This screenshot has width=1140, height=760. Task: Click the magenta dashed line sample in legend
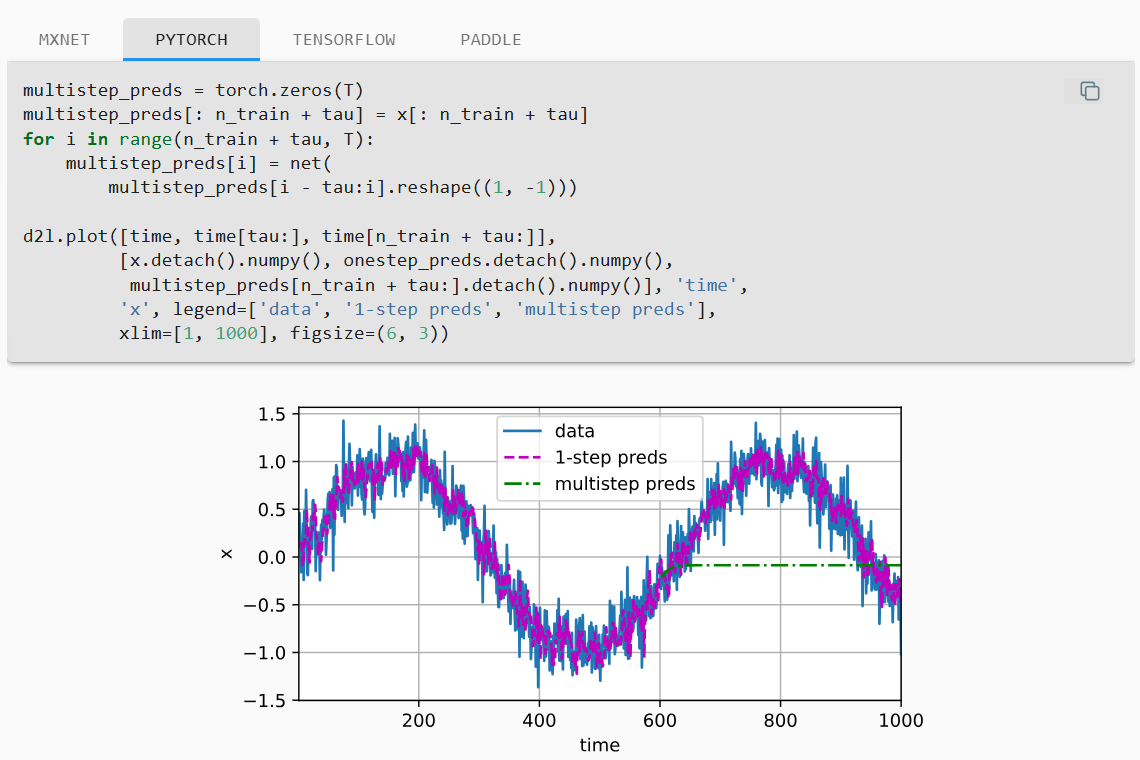(x=522, y=457)
